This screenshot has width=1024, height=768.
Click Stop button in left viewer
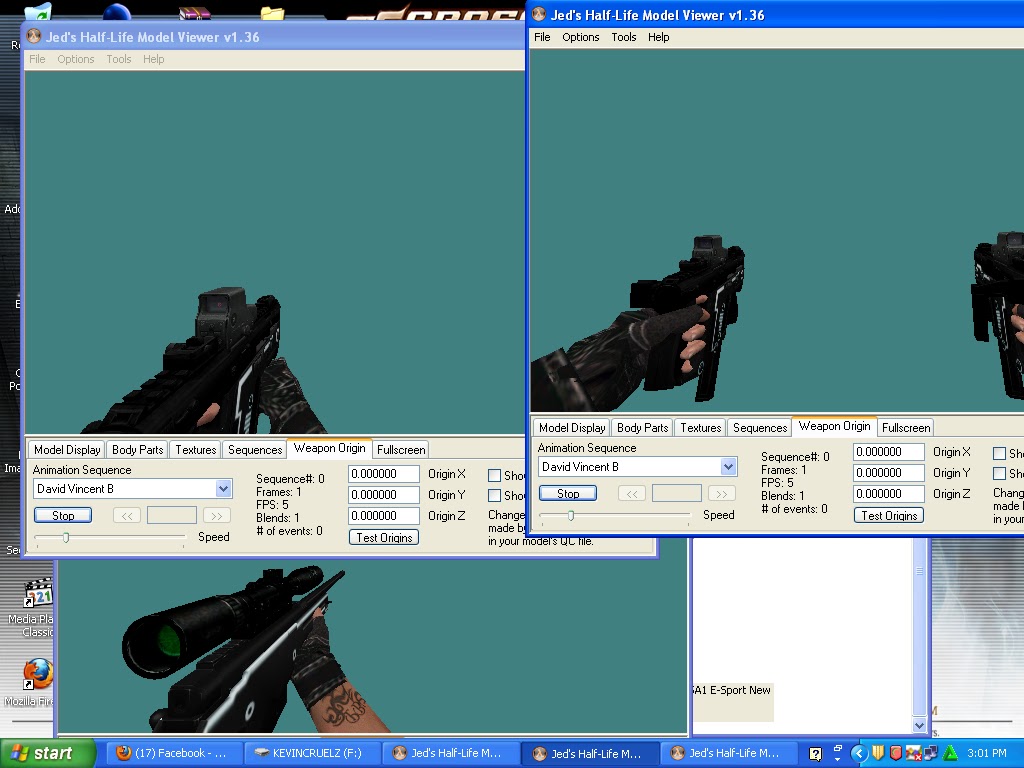point(63,516)
